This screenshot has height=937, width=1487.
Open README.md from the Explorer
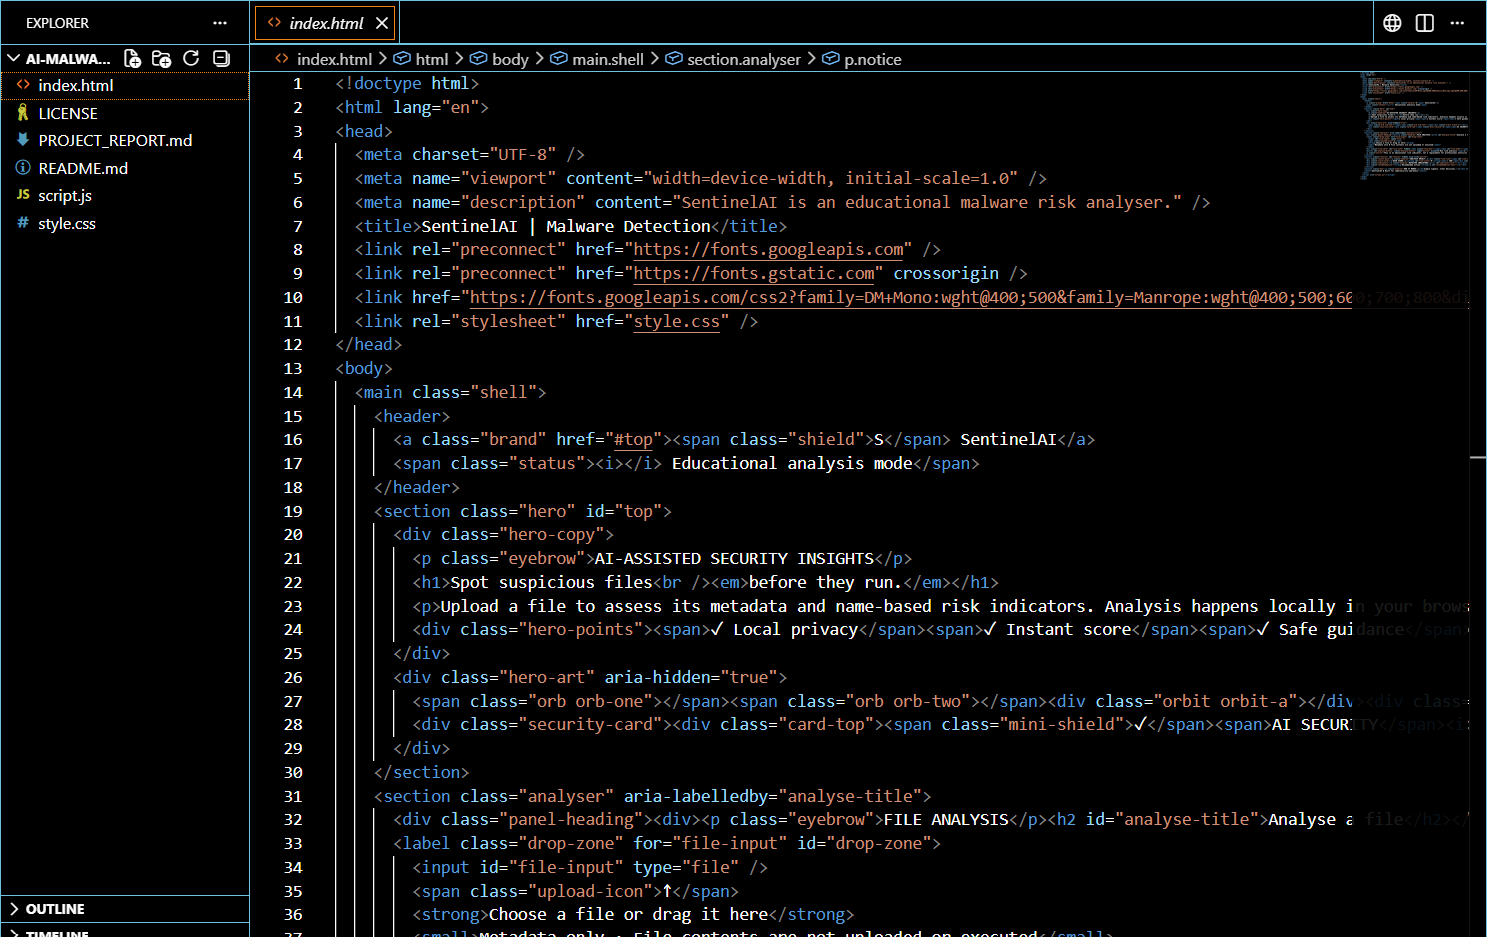click(x=125, y=168)
